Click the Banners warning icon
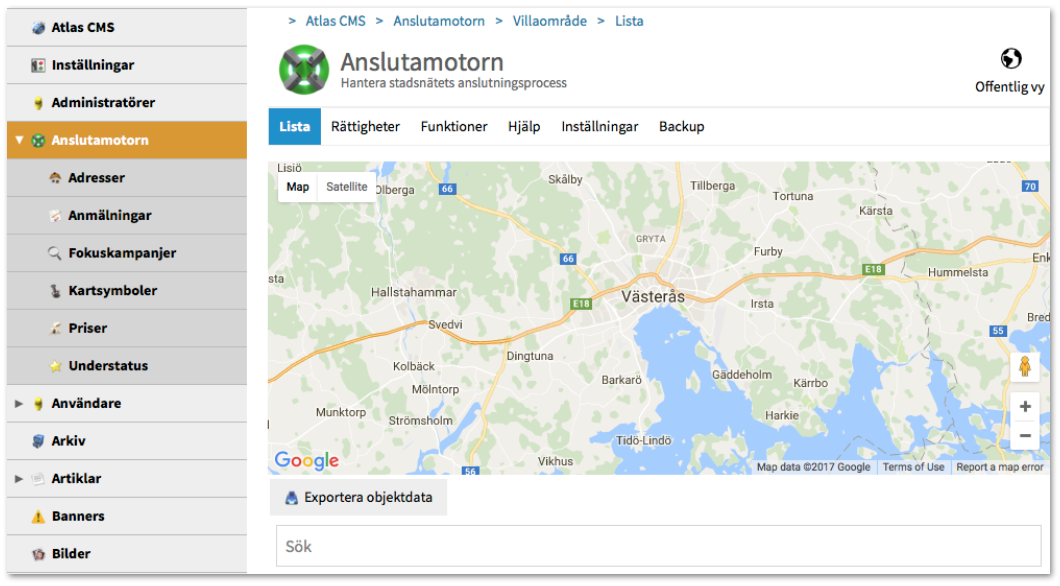This screenshot has height=586, width=1060. [x=39, y=516]
